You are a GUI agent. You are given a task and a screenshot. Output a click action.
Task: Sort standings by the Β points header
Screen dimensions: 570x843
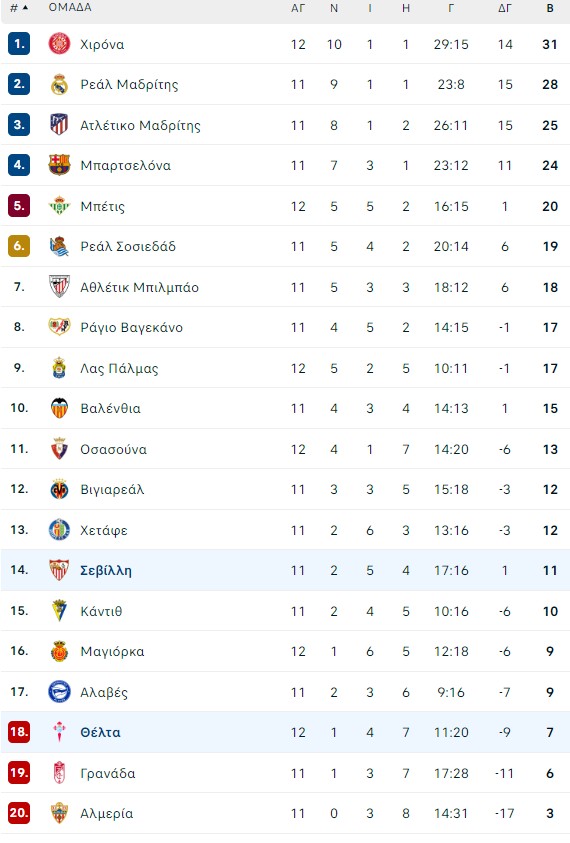point(550,8)
